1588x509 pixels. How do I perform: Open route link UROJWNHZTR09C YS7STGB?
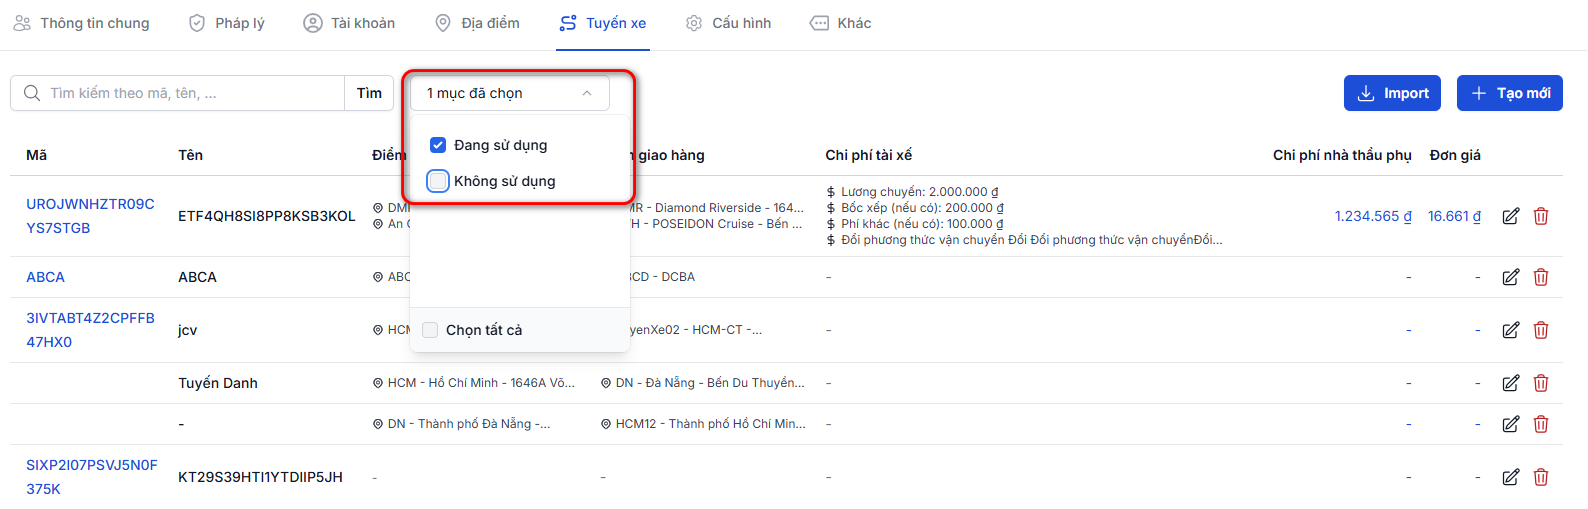[90, 216]
